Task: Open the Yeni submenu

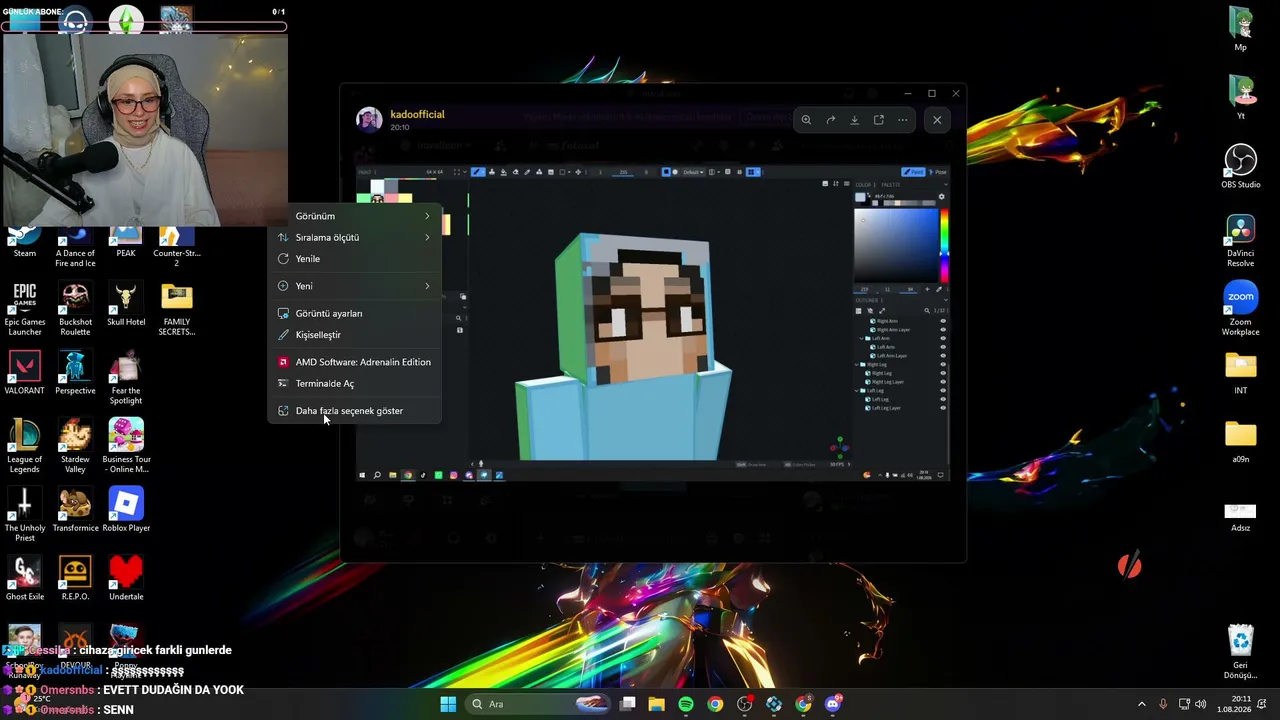Action: click(355, 286)
